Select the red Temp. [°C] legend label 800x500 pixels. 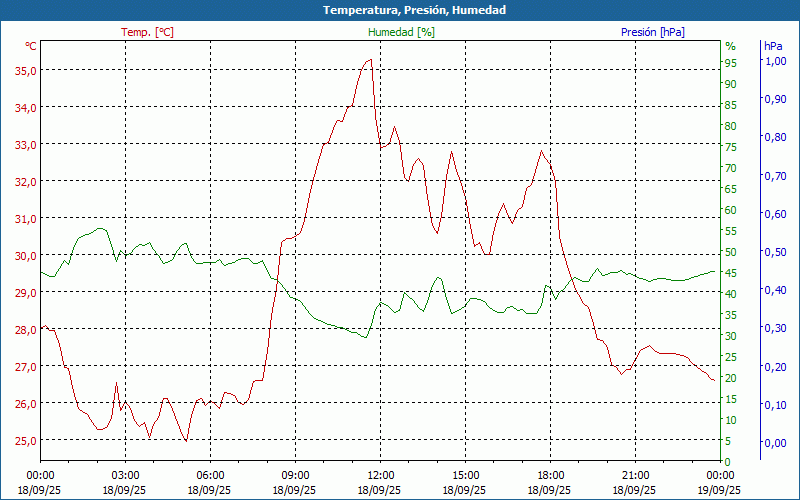click(147, 32)
